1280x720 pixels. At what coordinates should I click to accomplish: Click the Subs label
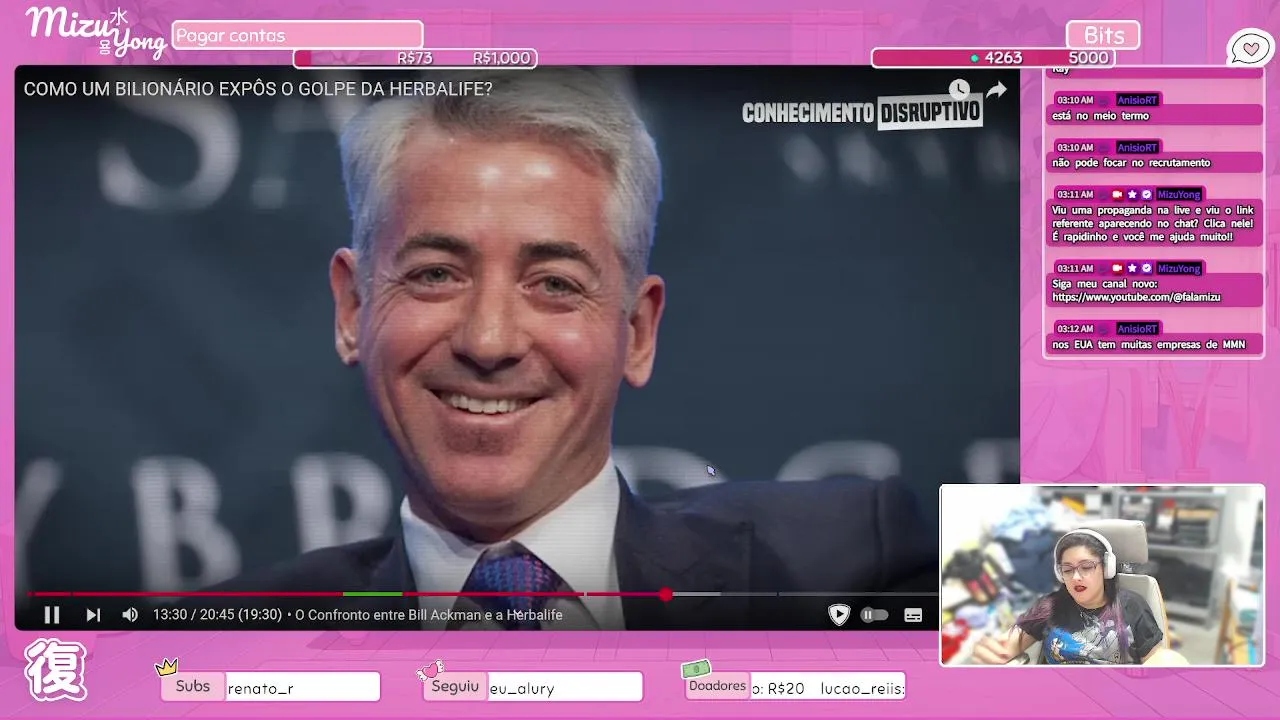pyautogui.click(x=193, y=686)
